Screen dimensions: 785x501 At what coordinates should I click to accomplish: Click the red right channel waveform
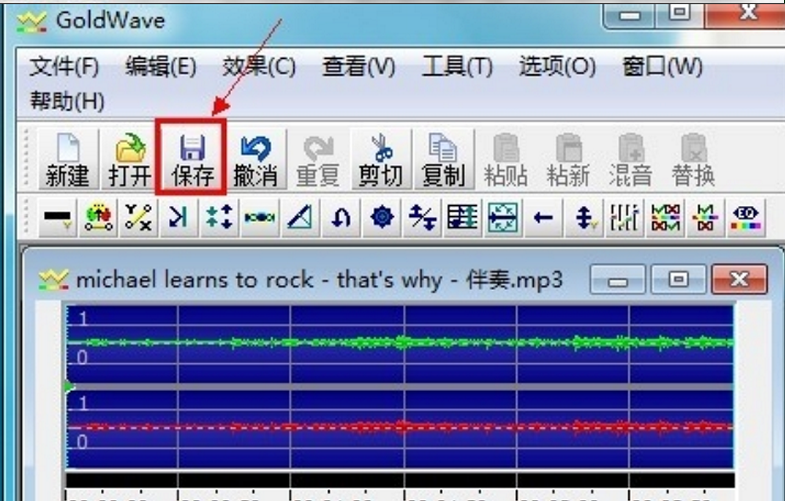401,427
